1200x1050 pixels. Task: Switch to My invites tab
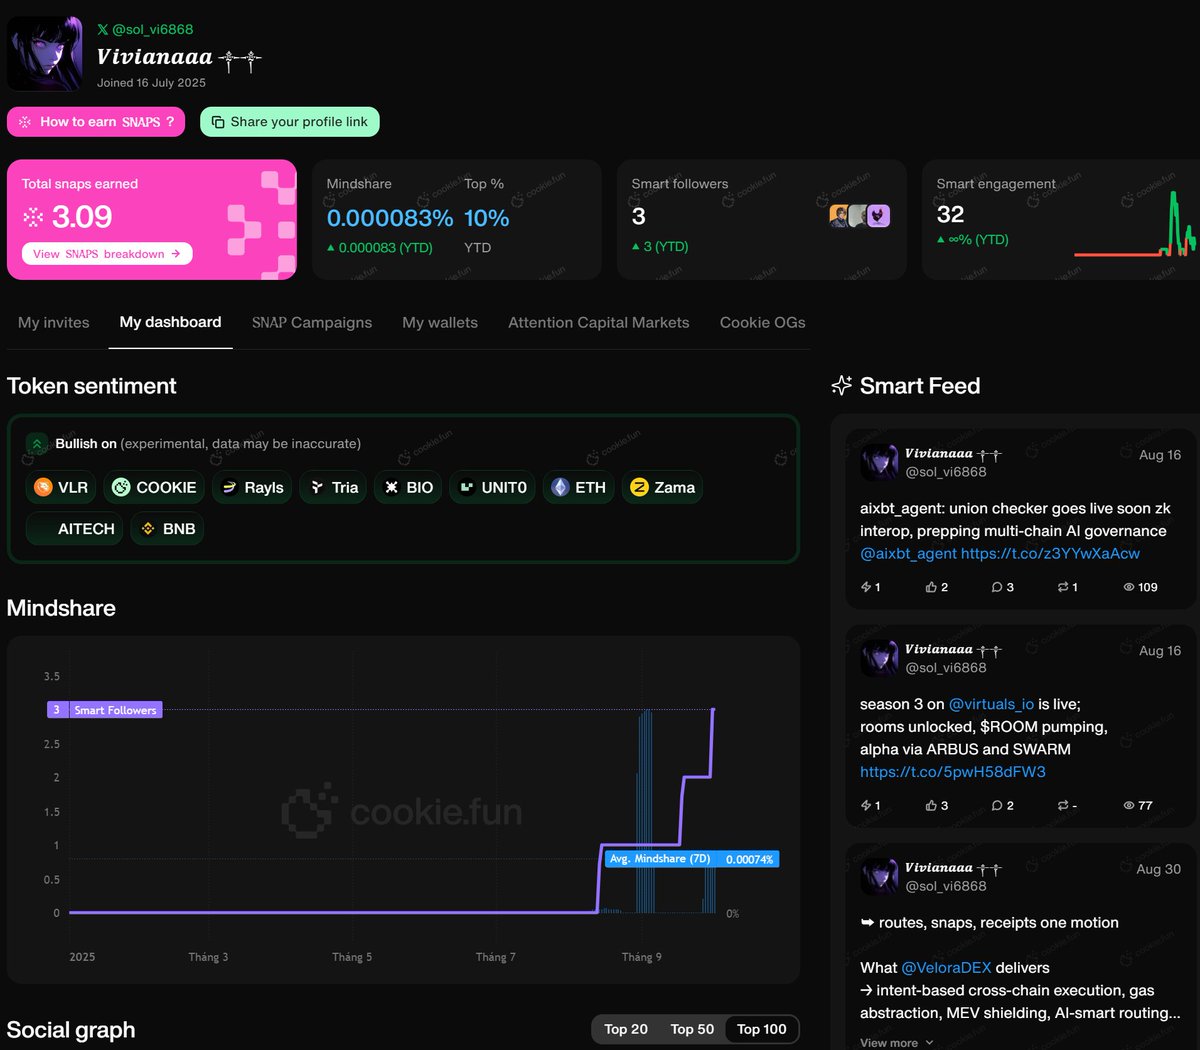tap(54, 322)
